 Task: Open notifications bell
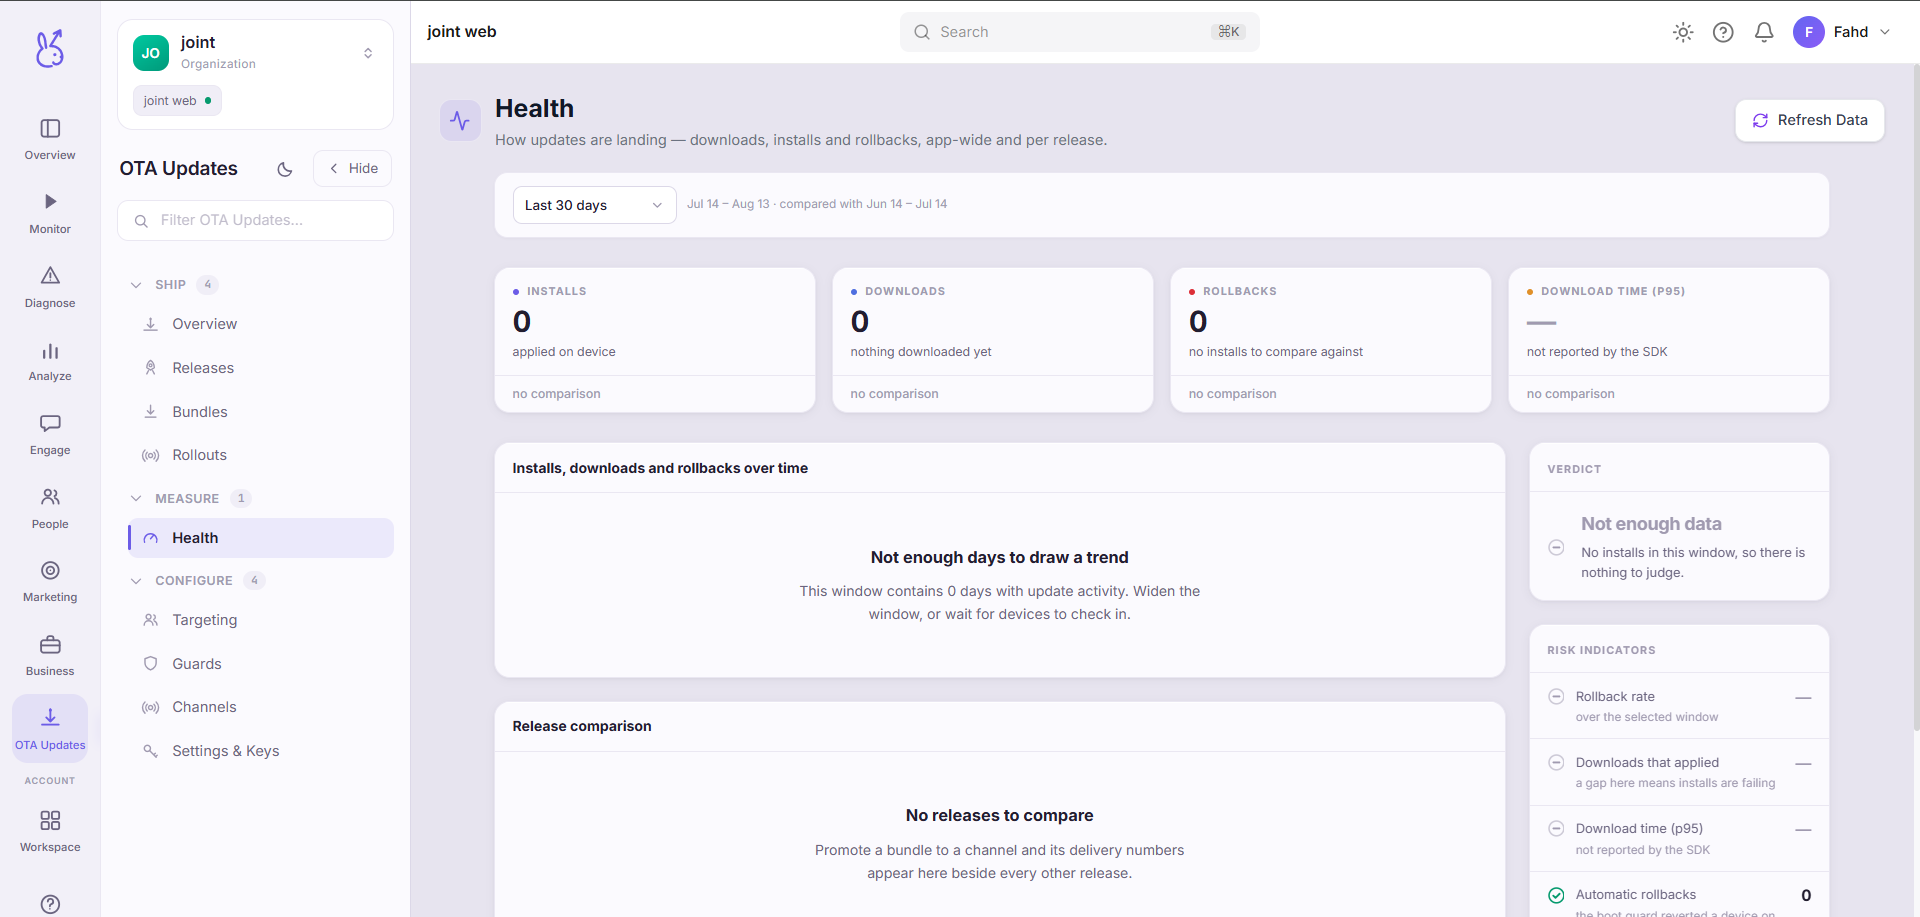click(x=1764, y=32)
